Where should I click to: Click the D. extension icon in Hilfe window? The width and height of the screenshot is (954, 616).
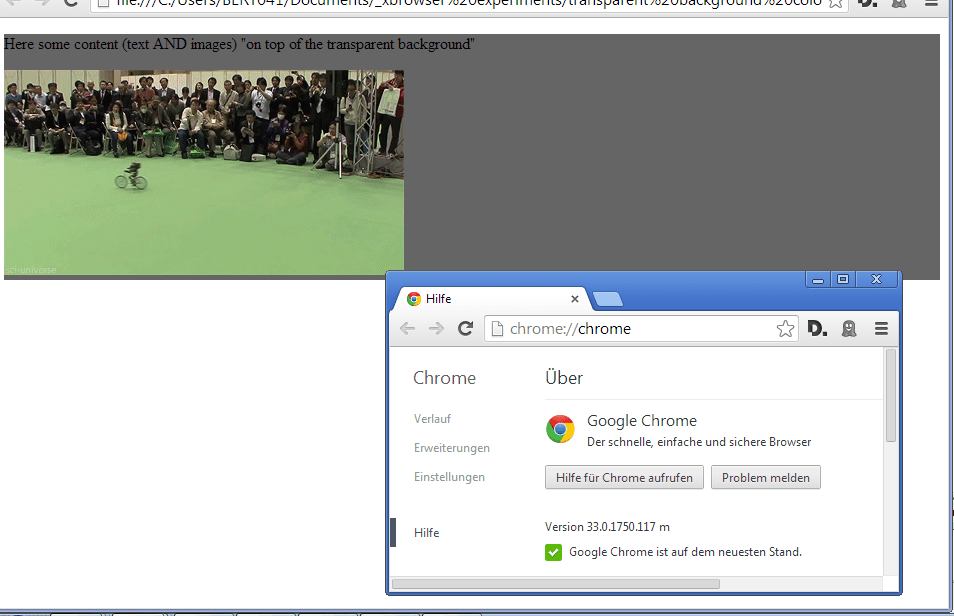[817, 329]
